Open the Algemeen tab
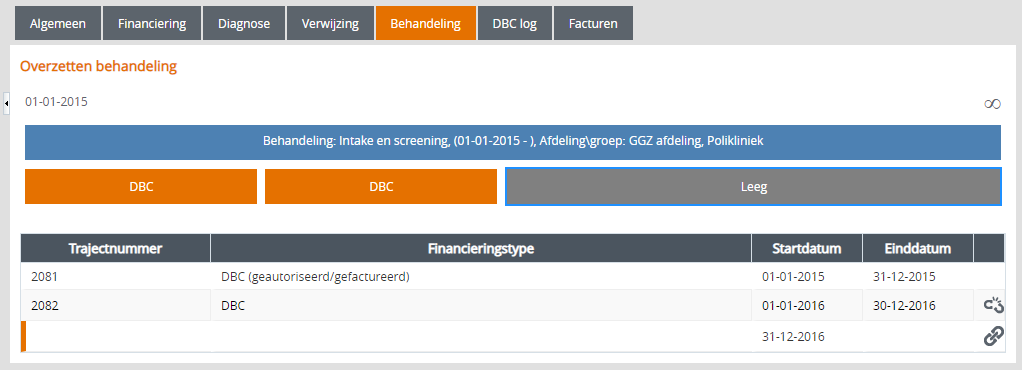This screenshot has width=1022, height=370. pos(58,23)
